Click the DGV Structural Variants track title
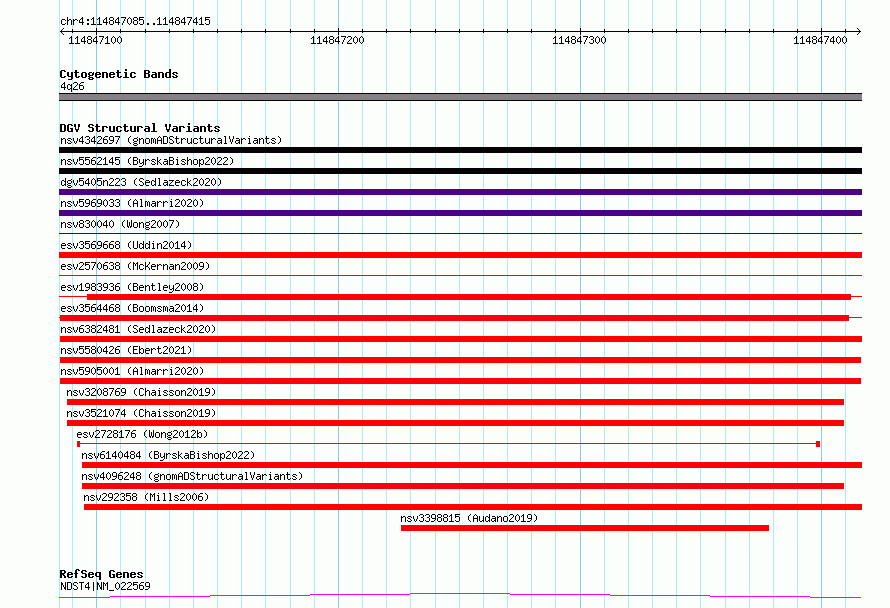 [x=140, y=128]
